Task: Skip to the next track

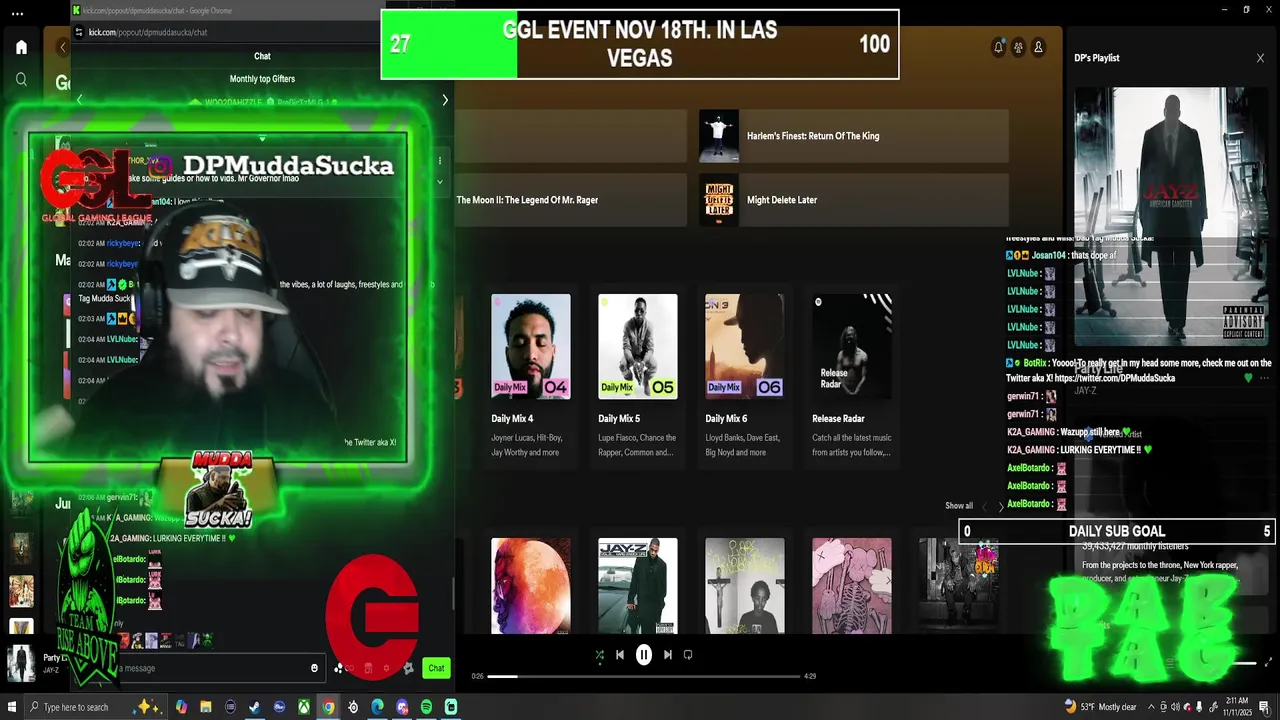Action: tap(667, 655)
